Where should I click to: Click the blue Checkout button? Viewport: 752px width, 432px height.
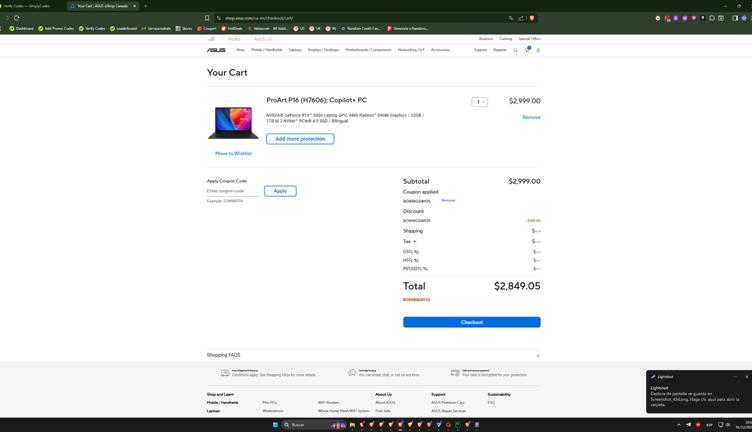tap(471, 322)
